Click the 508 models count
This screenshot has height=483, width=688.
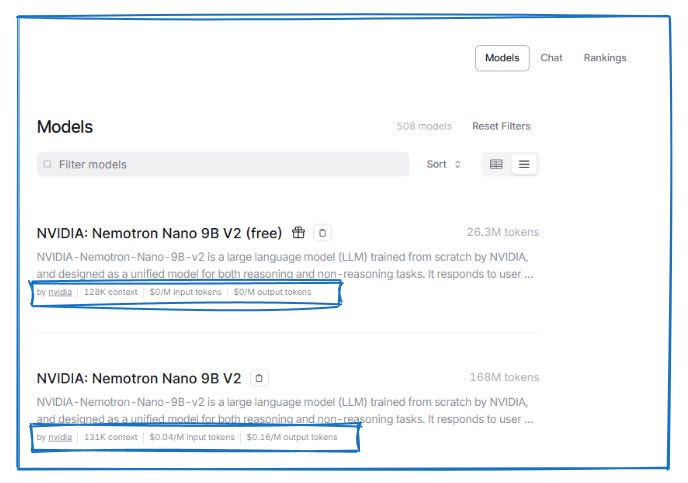tap(424, 126)
